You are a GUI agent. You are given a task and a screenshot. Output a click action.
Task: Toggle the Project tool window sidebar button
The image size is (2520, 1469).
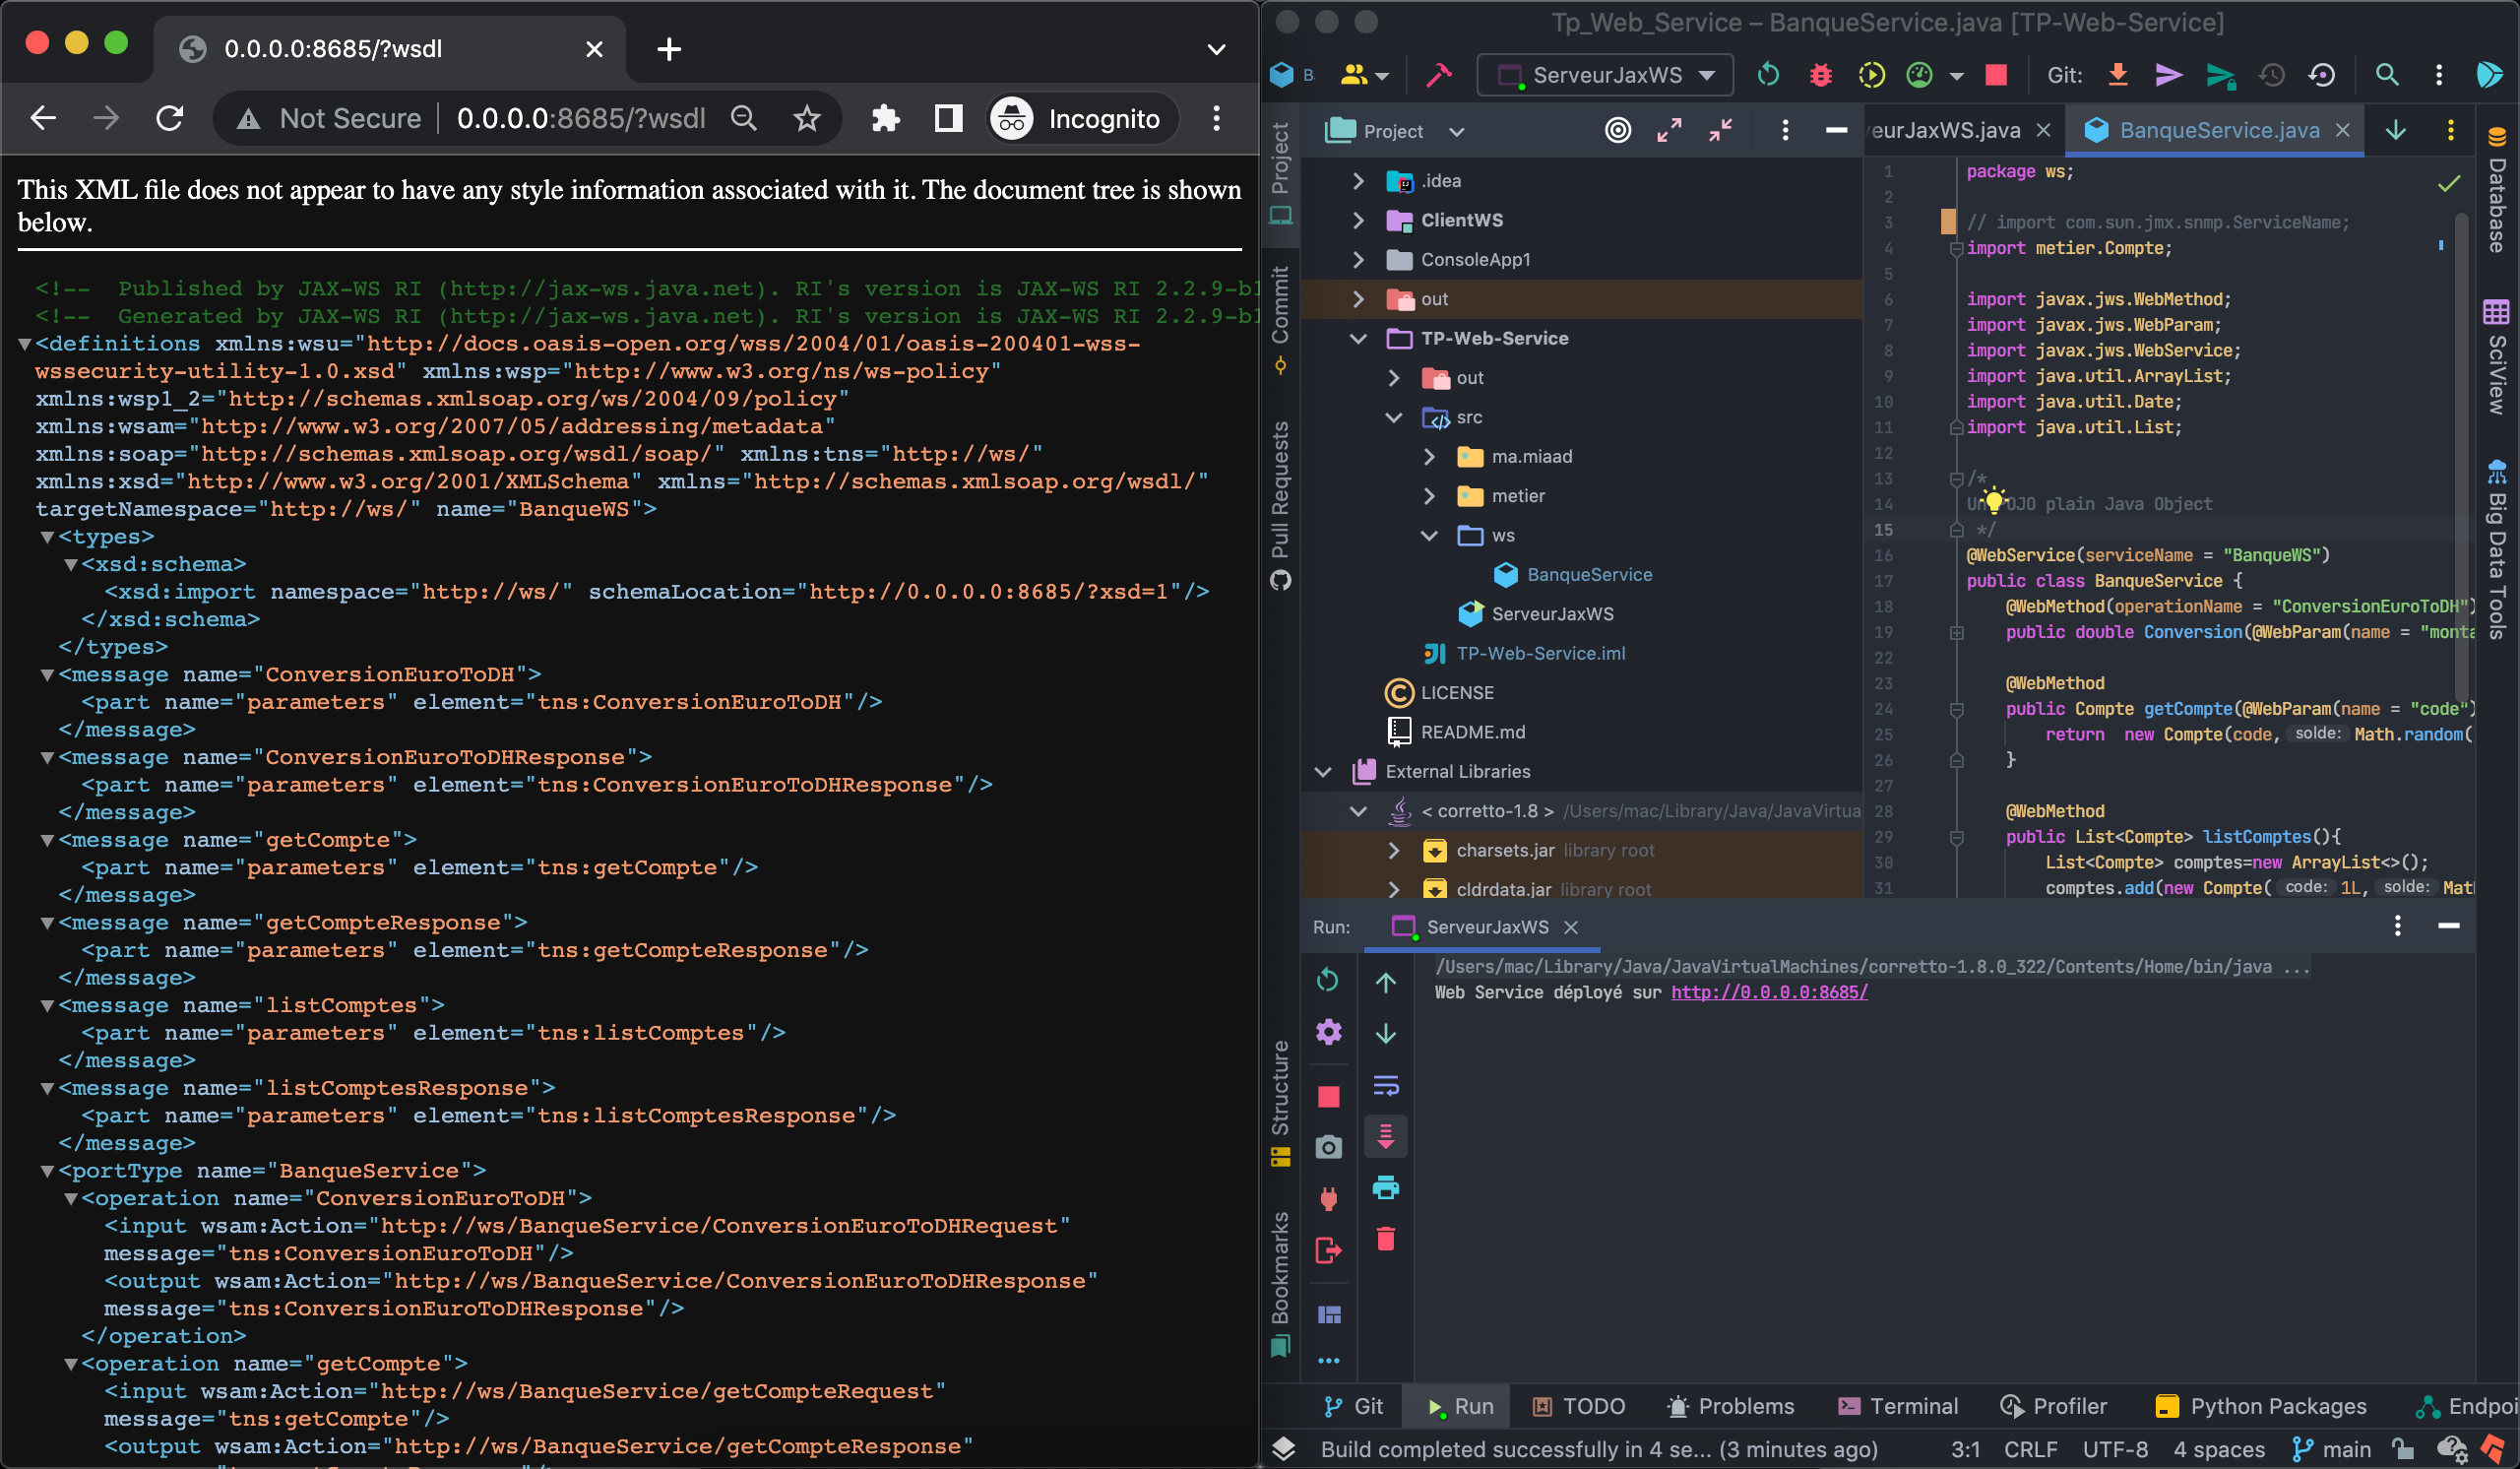(x=1280, y=172)
